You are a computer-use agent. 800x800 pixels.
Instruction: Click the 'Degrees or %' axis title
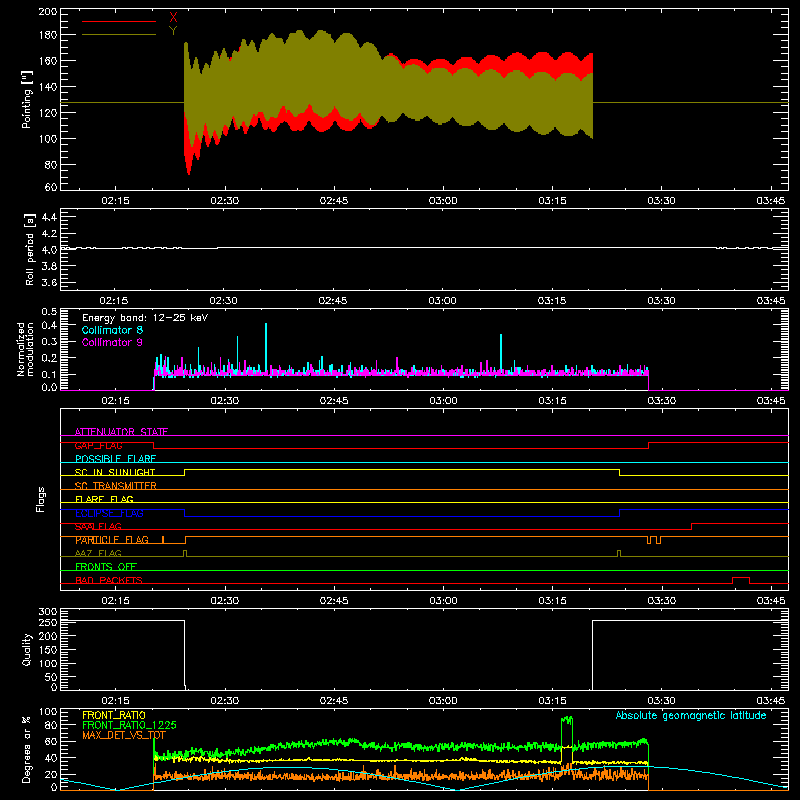27,749
